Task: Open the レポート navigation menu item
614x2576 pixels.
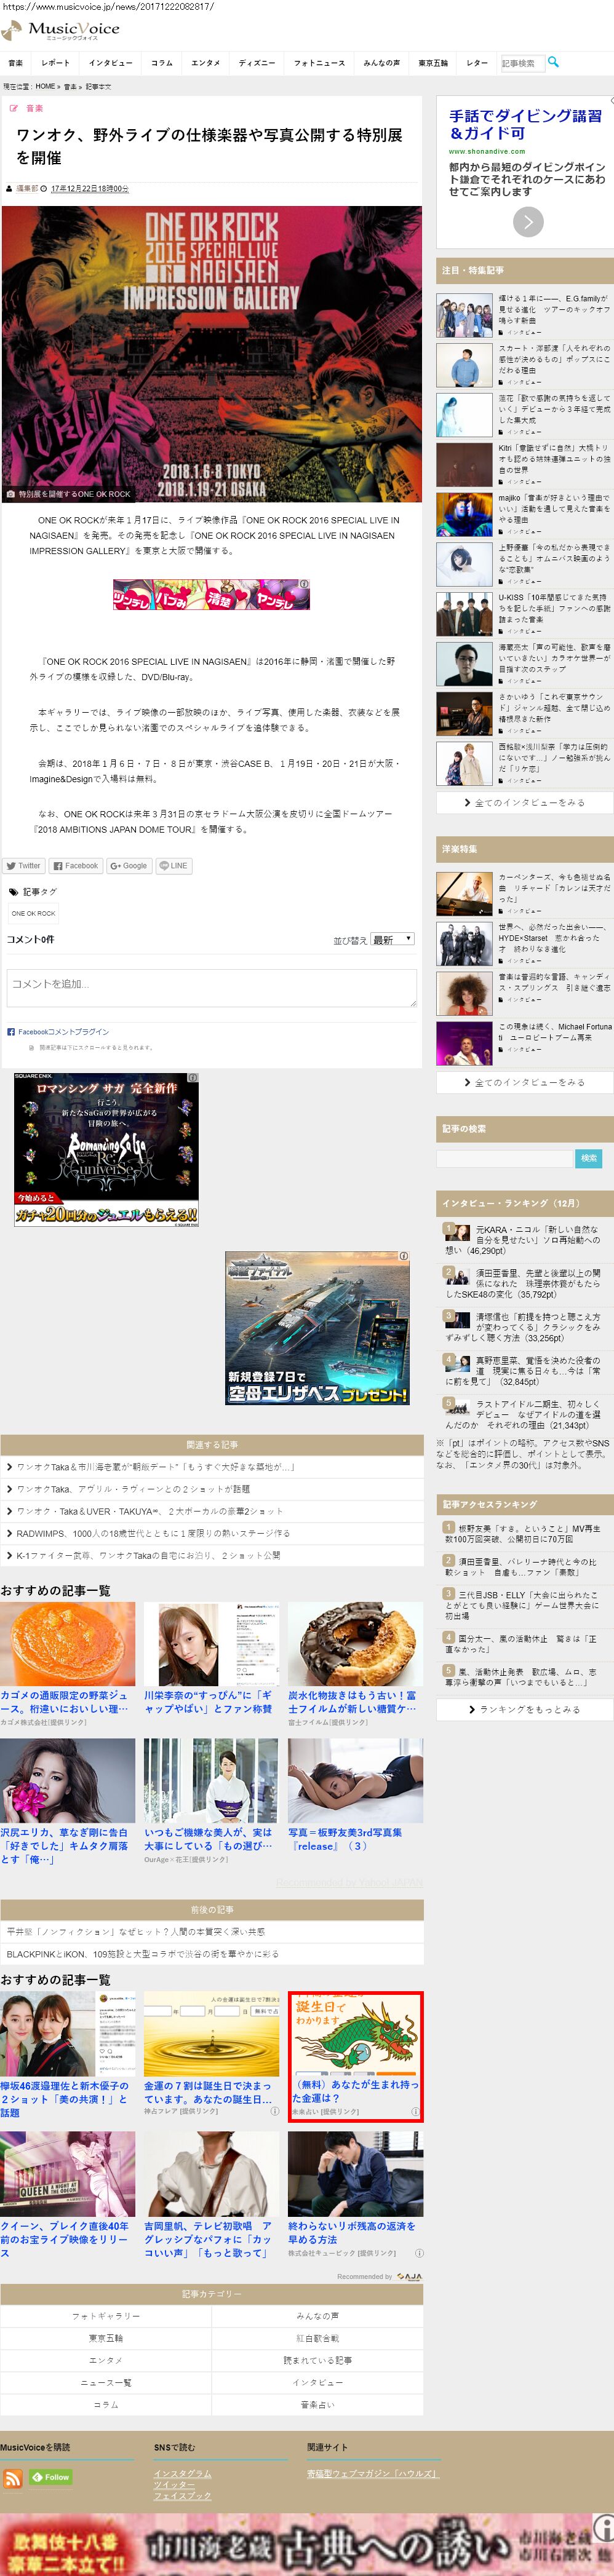Action: [x=56, y=63]
